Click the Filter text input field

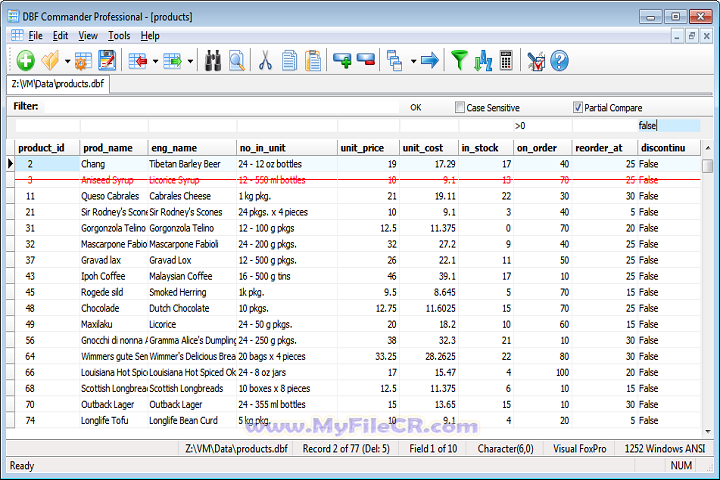[221, 107]
